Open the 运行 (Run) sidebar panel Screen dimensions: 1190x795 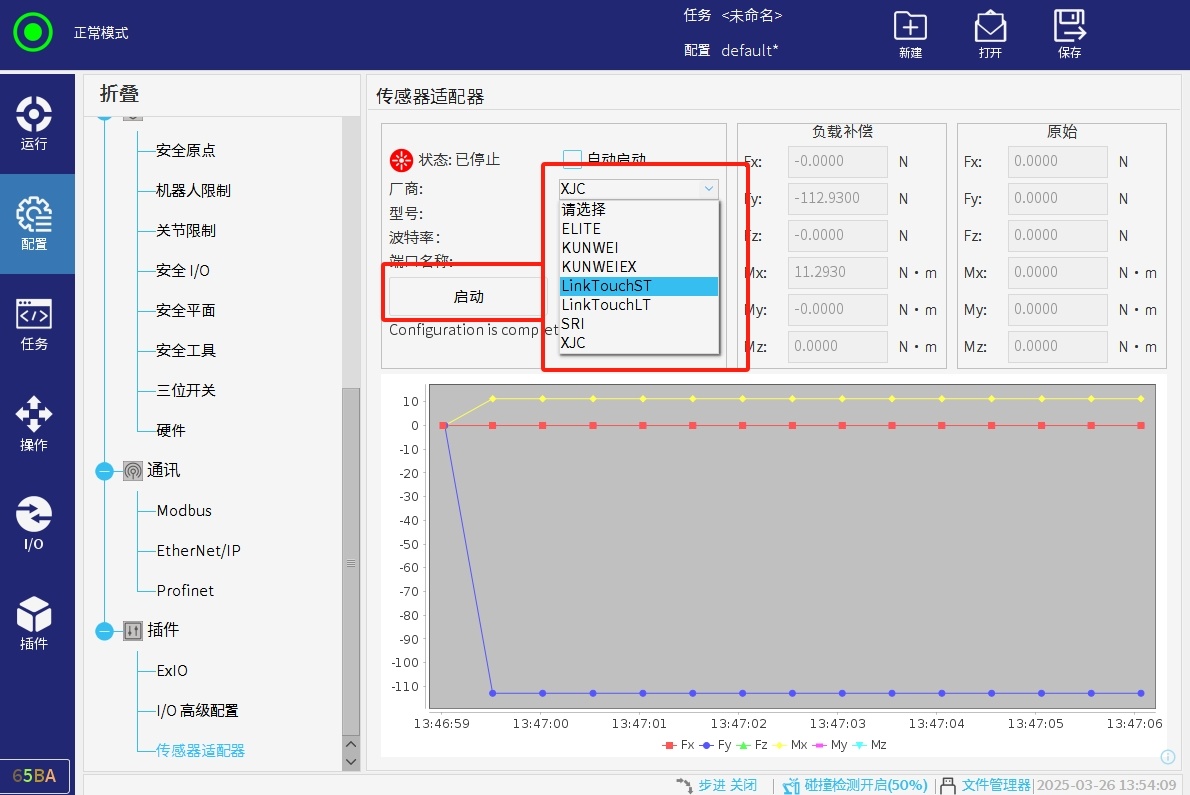click(x=34, y=123)
